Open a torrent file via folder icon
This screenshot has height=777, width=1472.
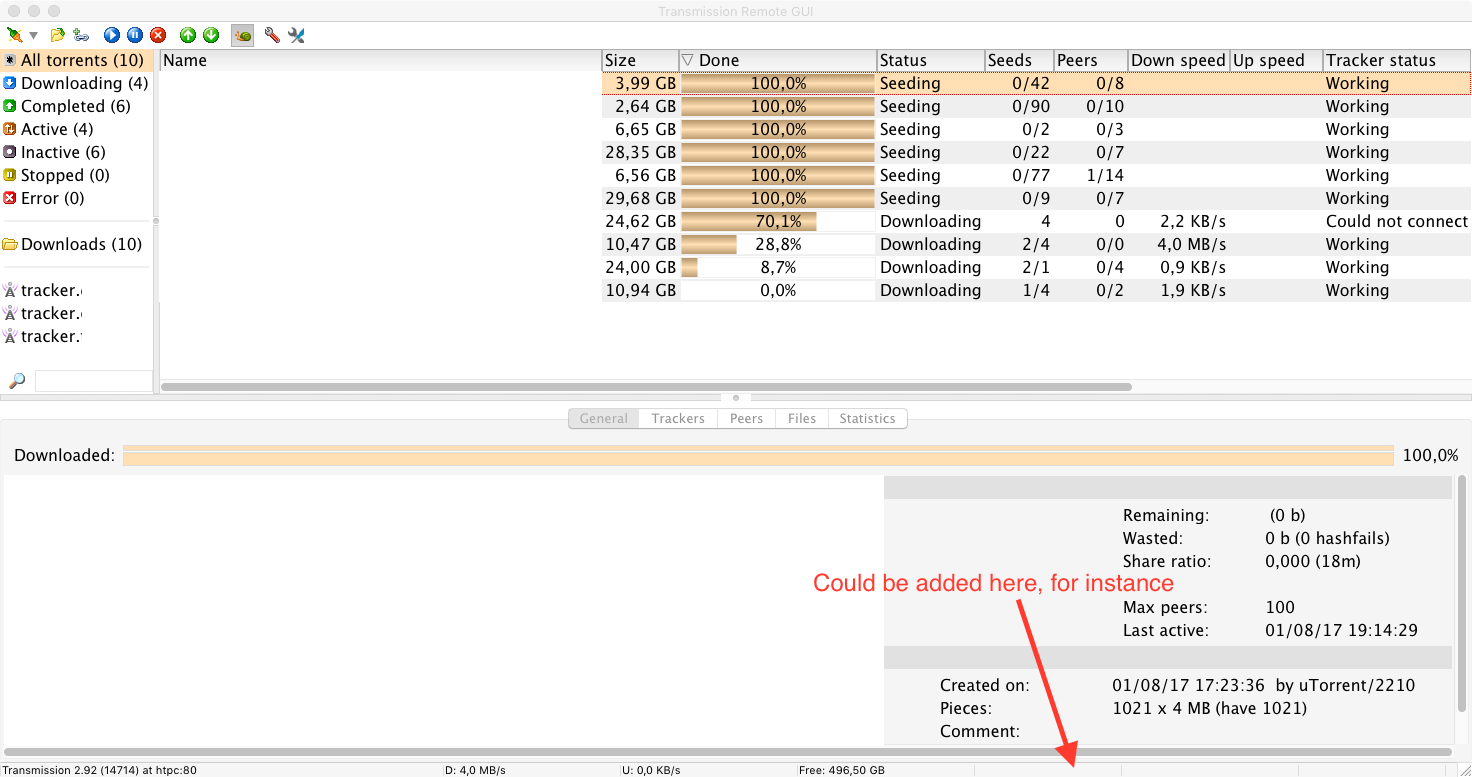coord(56,34)
